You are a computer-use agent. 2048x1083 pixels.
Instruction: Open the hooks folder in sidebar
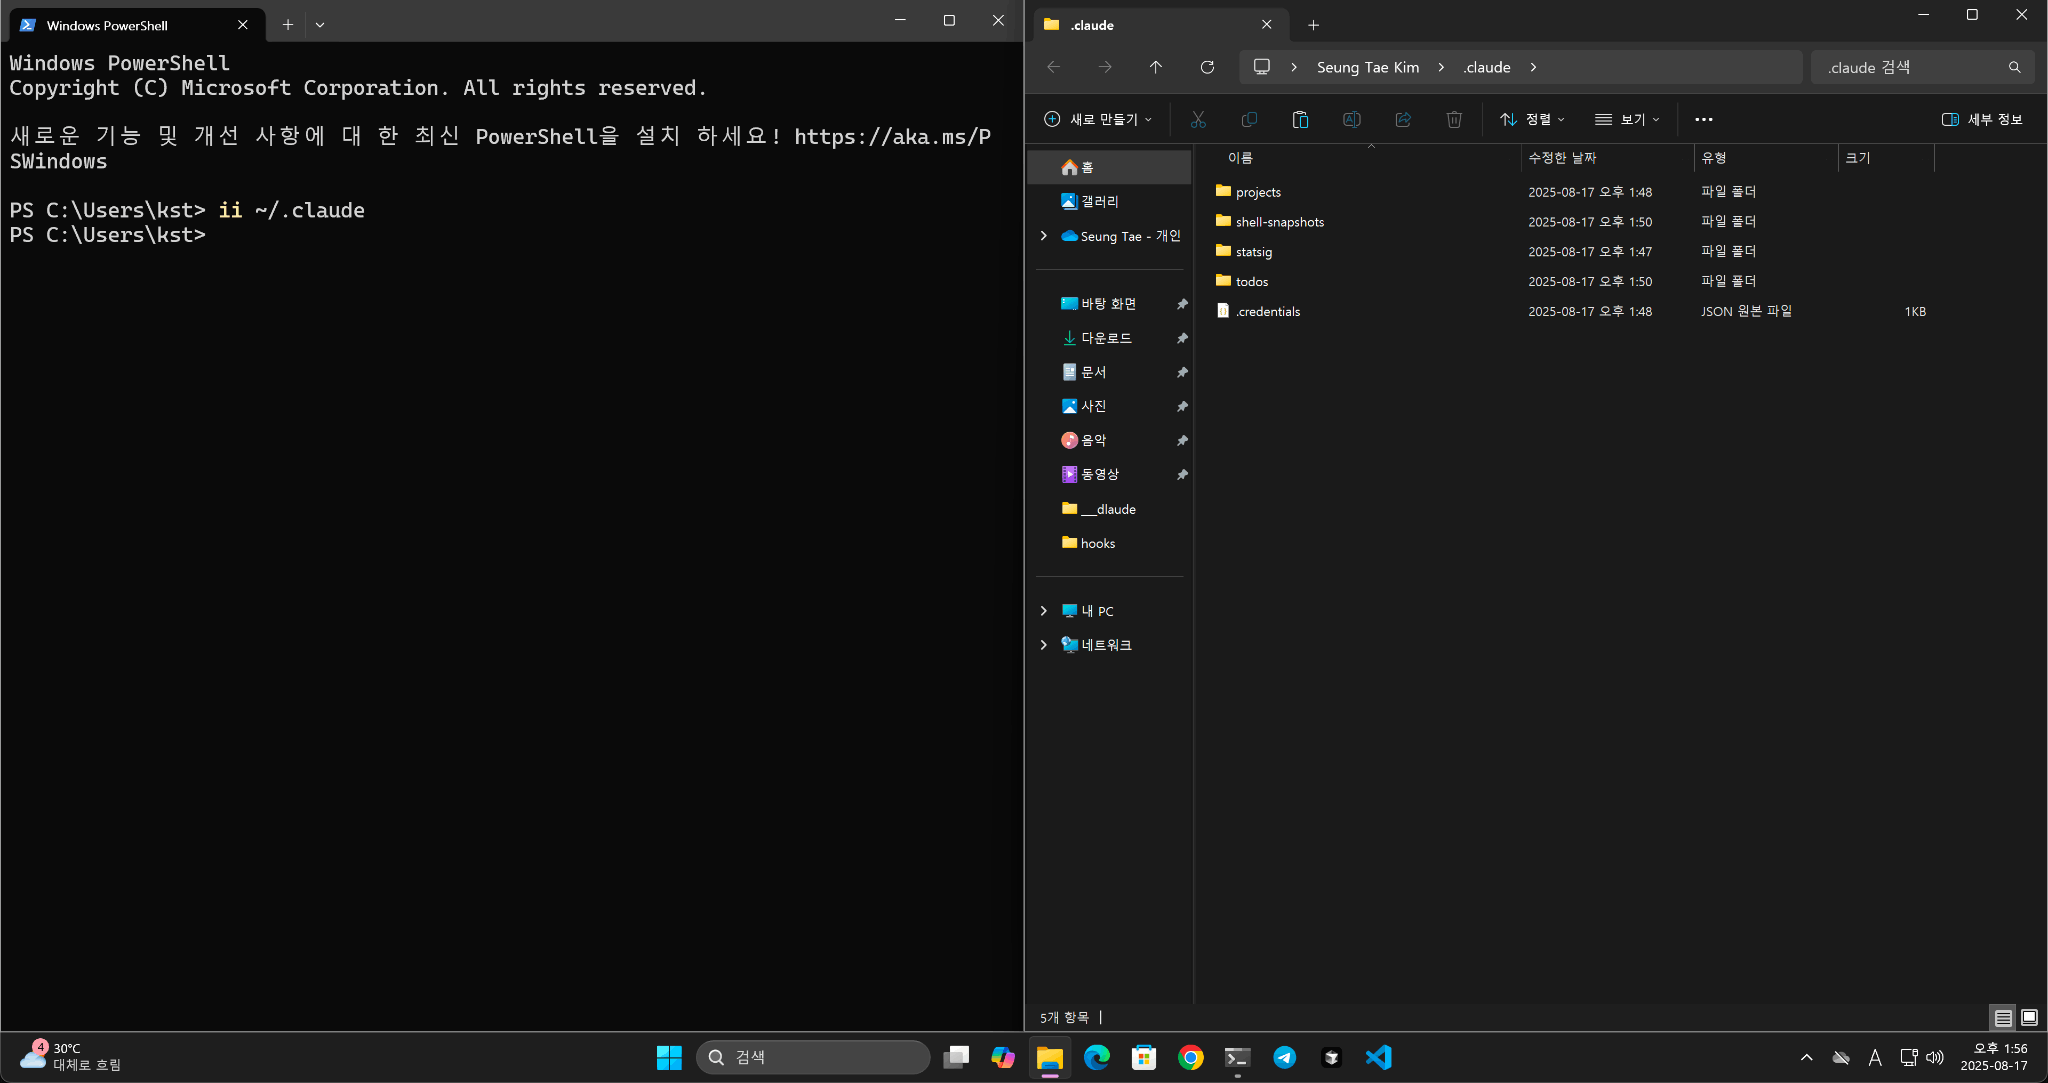[x=1109, y=543]
